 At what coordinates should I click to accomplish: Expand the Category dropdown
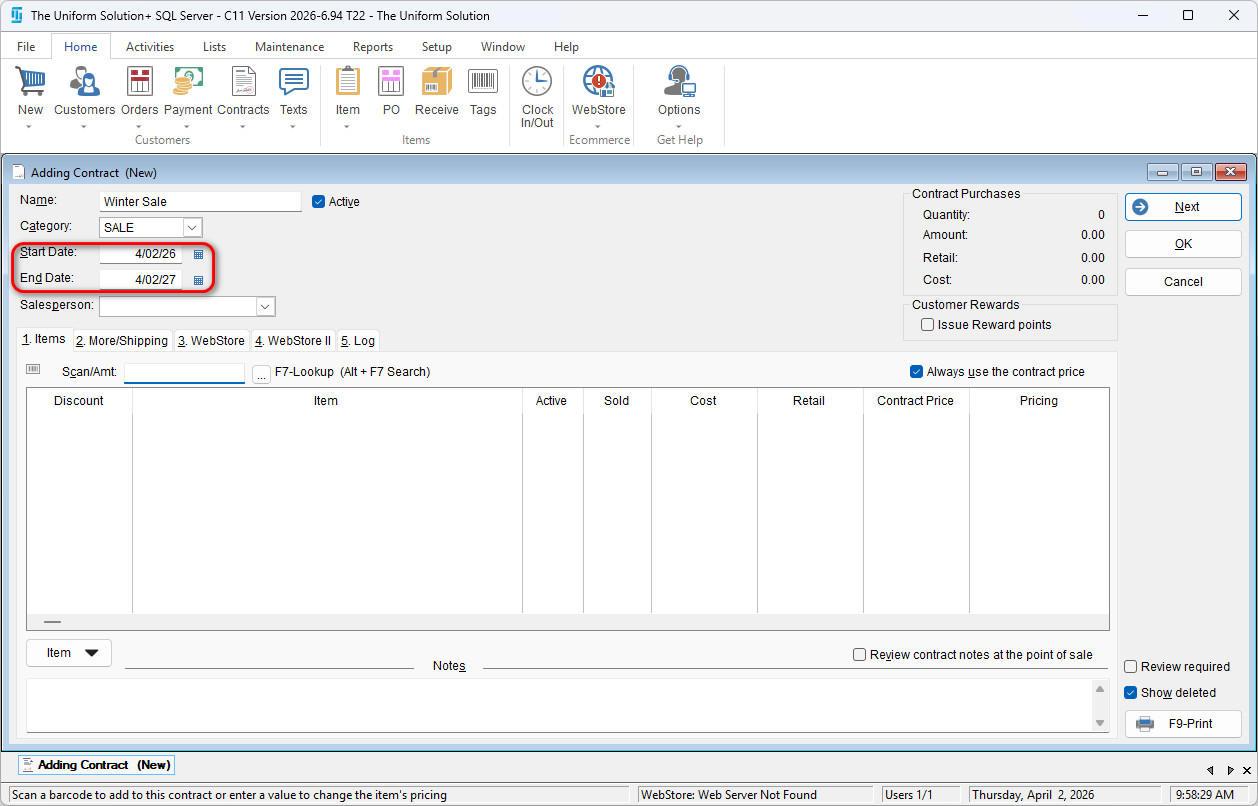(x=192, y=228)
